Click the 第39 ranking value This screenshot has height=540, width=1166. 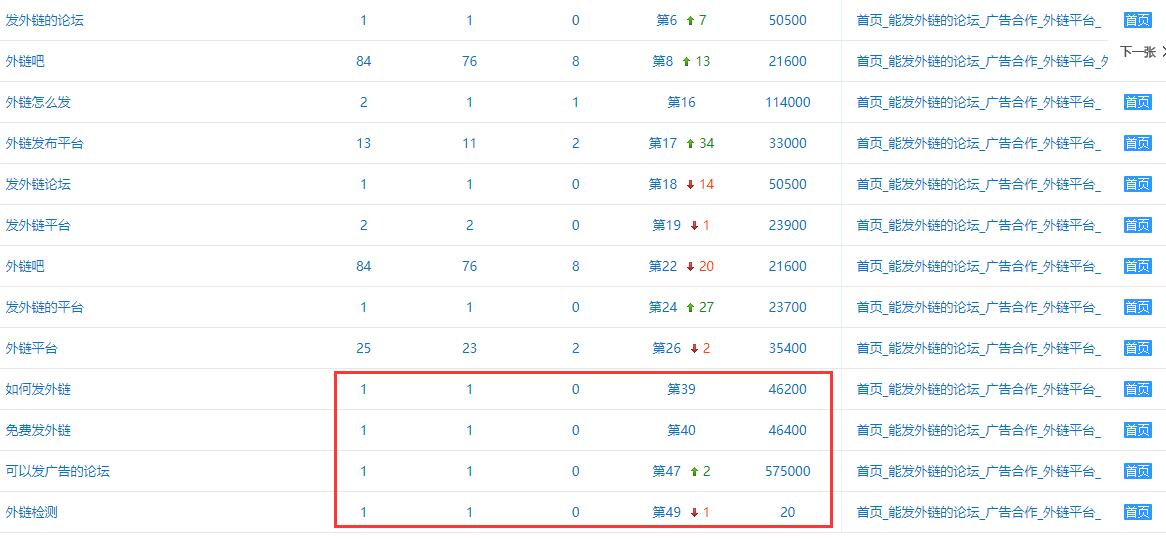click(x=681, y=389)
